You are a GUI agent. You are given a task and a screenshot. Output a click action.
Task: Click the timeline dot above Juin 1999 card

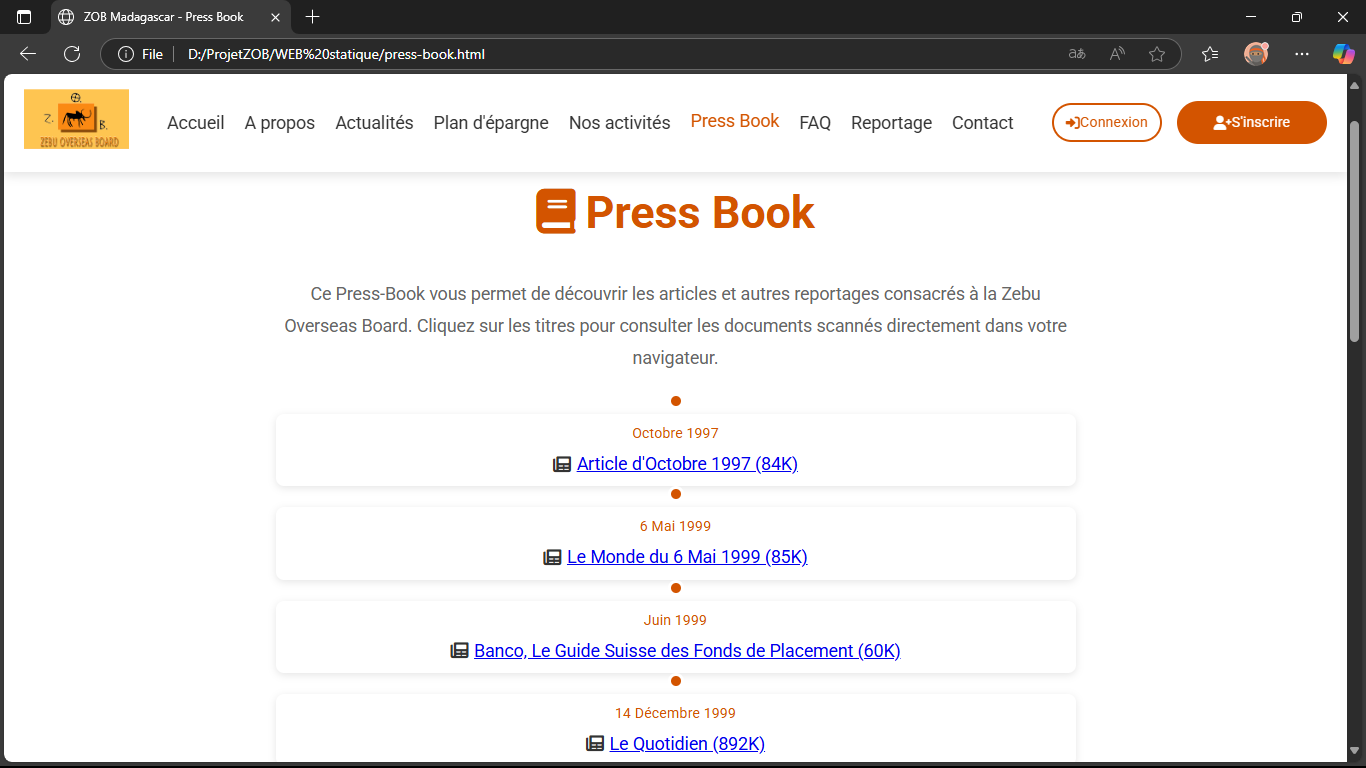[676, 588]
